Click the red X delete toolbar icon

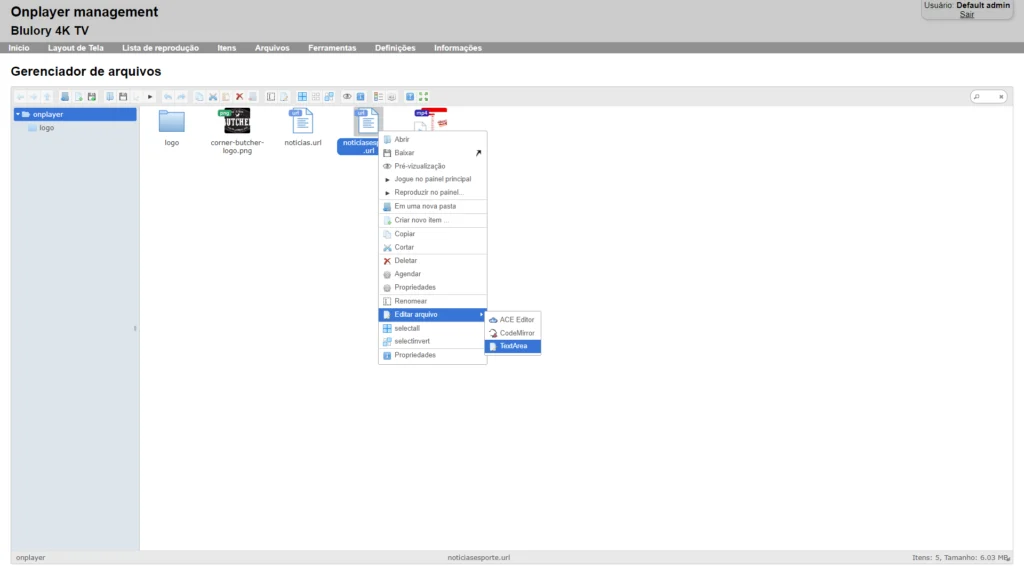pyautogui.click(x=240, y=97)
